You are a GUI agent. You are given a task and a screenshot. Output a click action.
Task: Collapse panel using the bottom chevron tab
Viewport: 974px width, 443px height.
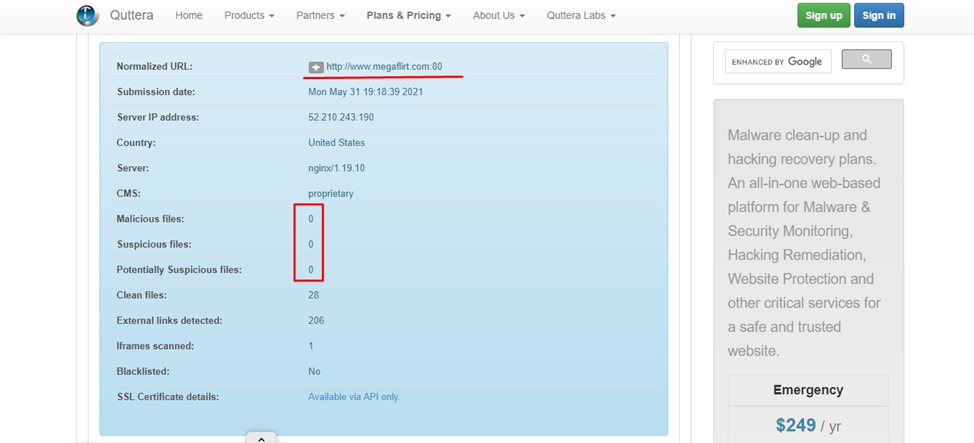(x=262, y=438)
